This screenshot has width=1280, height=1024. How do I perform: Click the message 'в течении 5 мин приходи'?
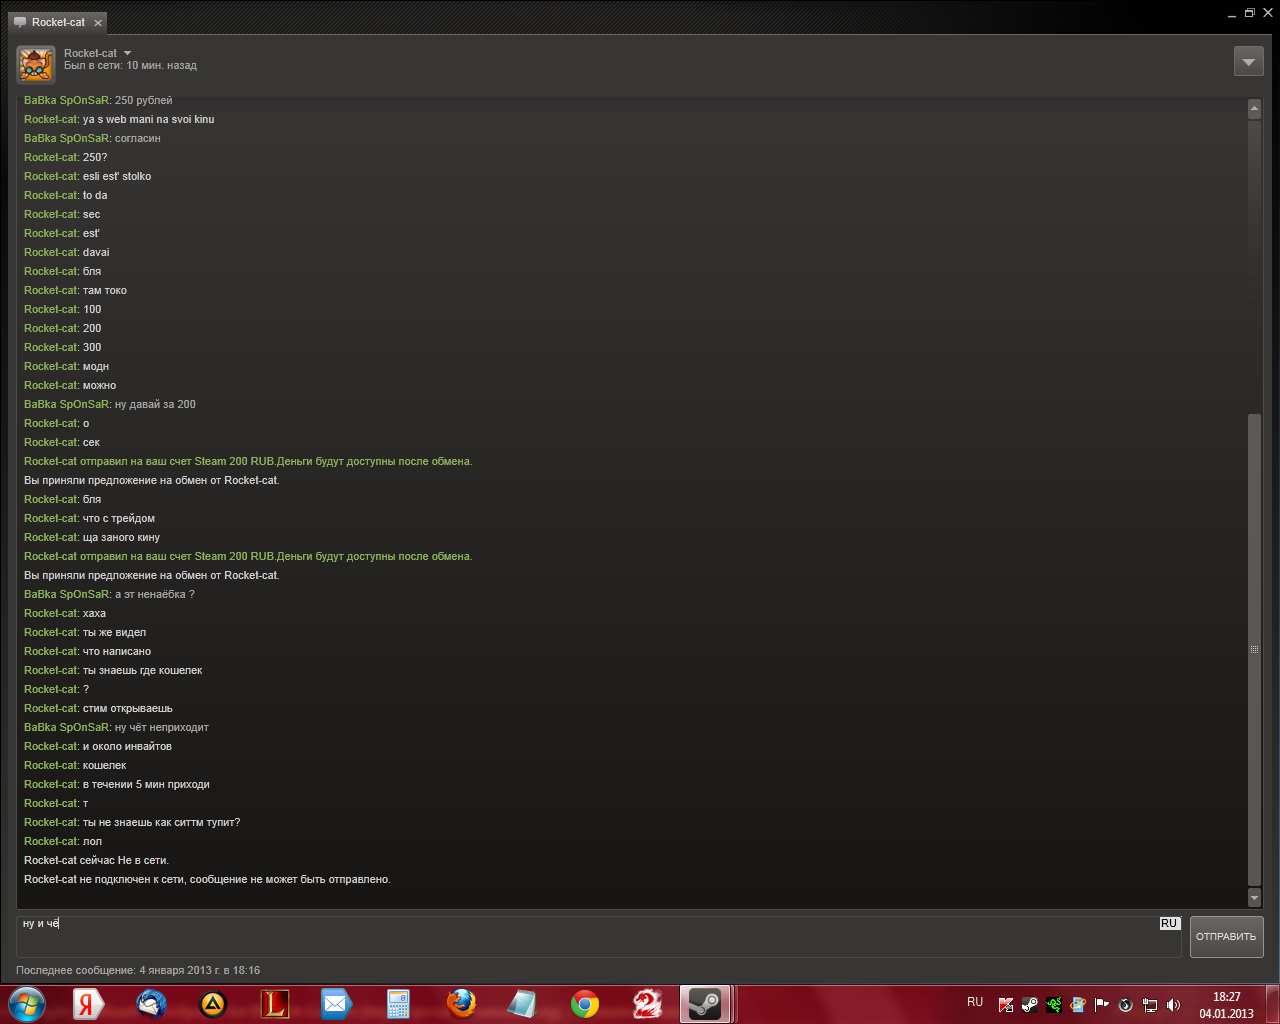(x=146, y=784)
